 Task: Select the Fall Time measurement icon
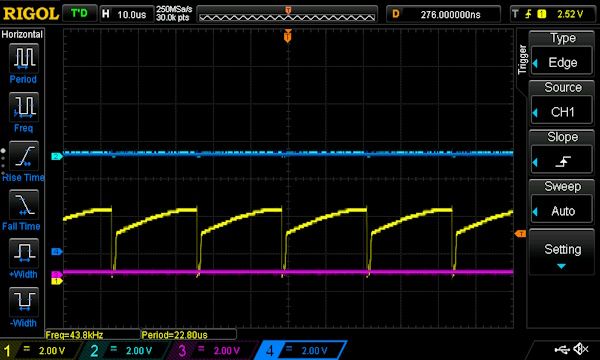click(24, 204)
